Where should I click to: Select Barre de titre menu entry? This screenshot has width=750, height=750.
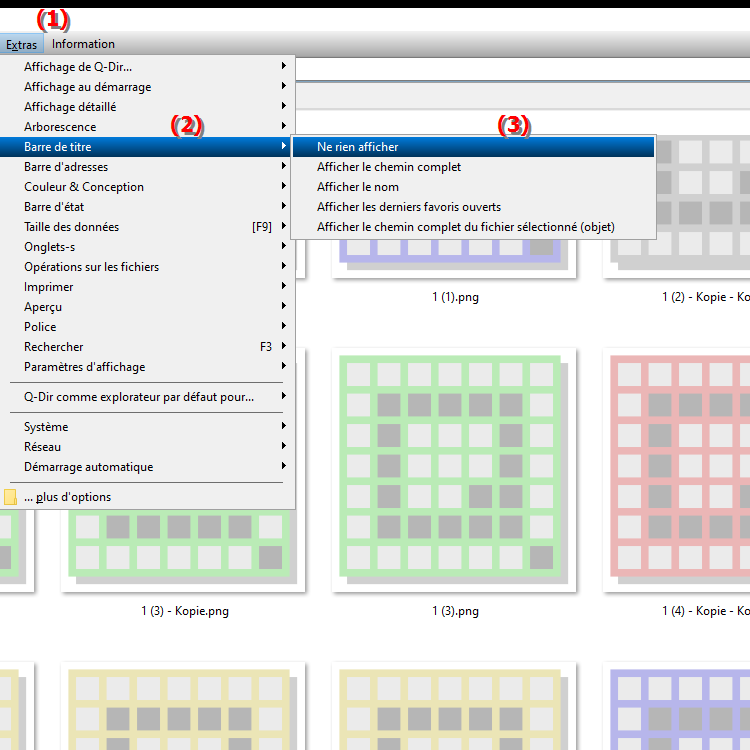[x=147, y=147]
